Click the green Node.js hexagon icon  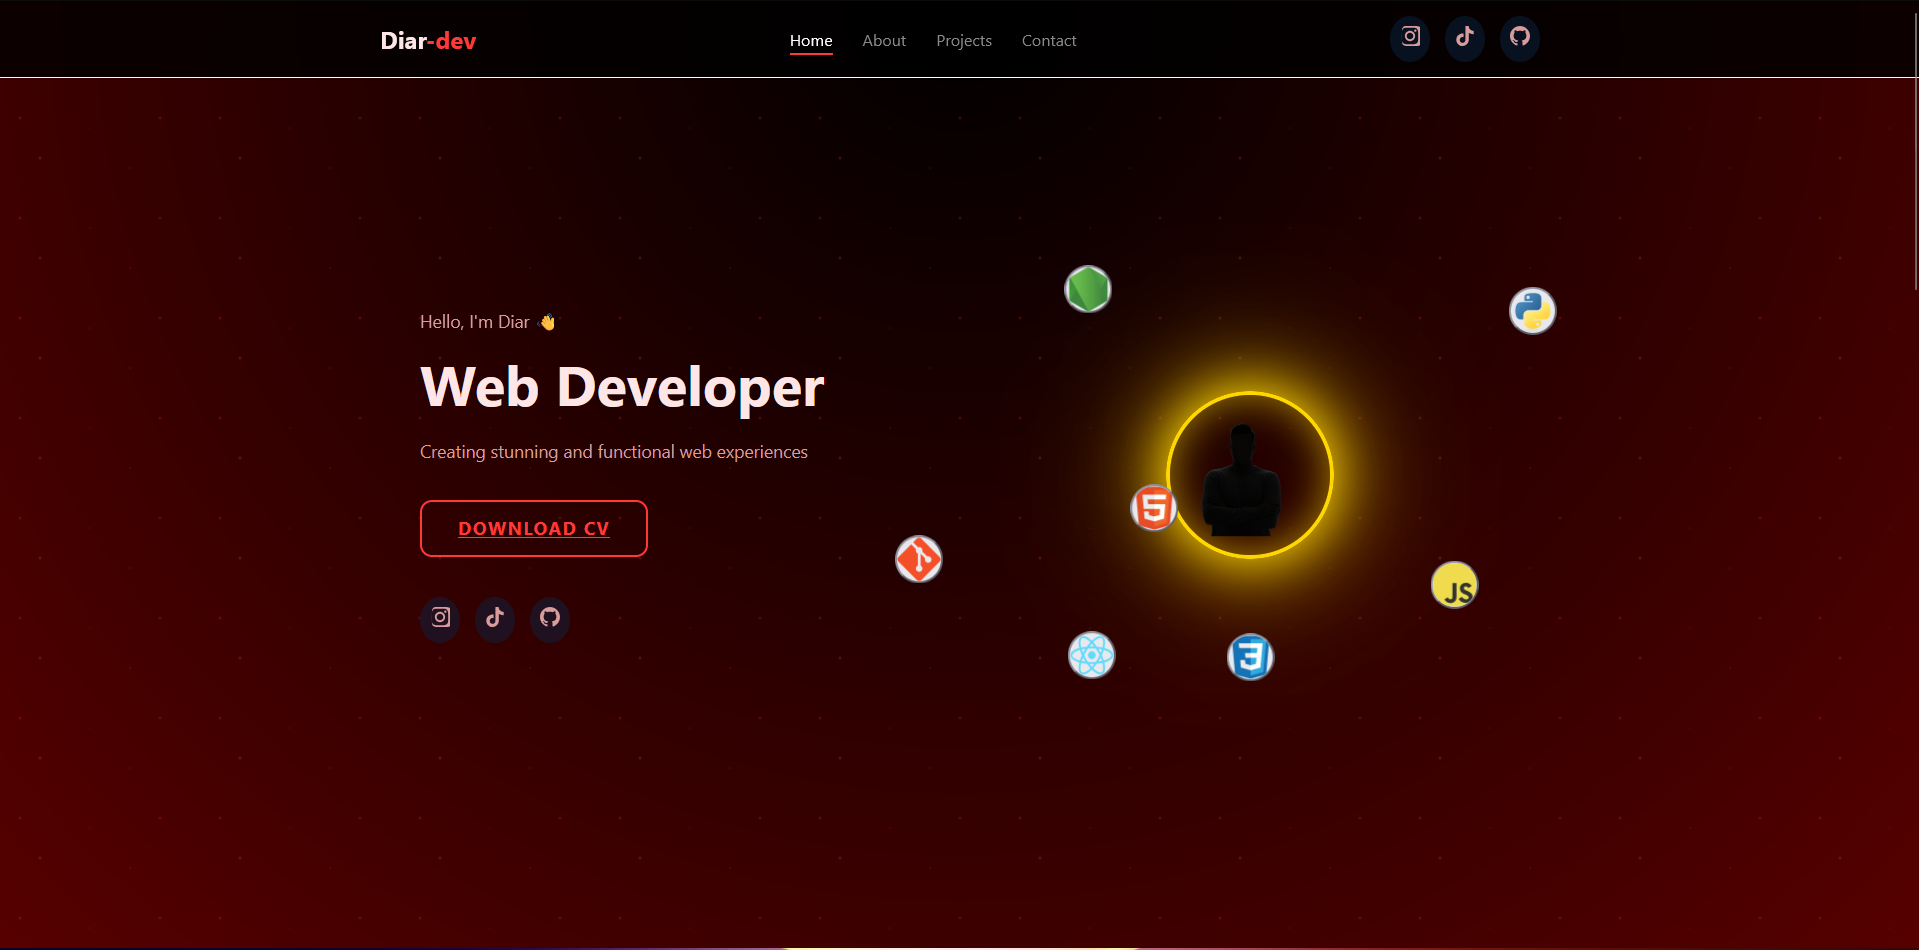coord(1087,290)
